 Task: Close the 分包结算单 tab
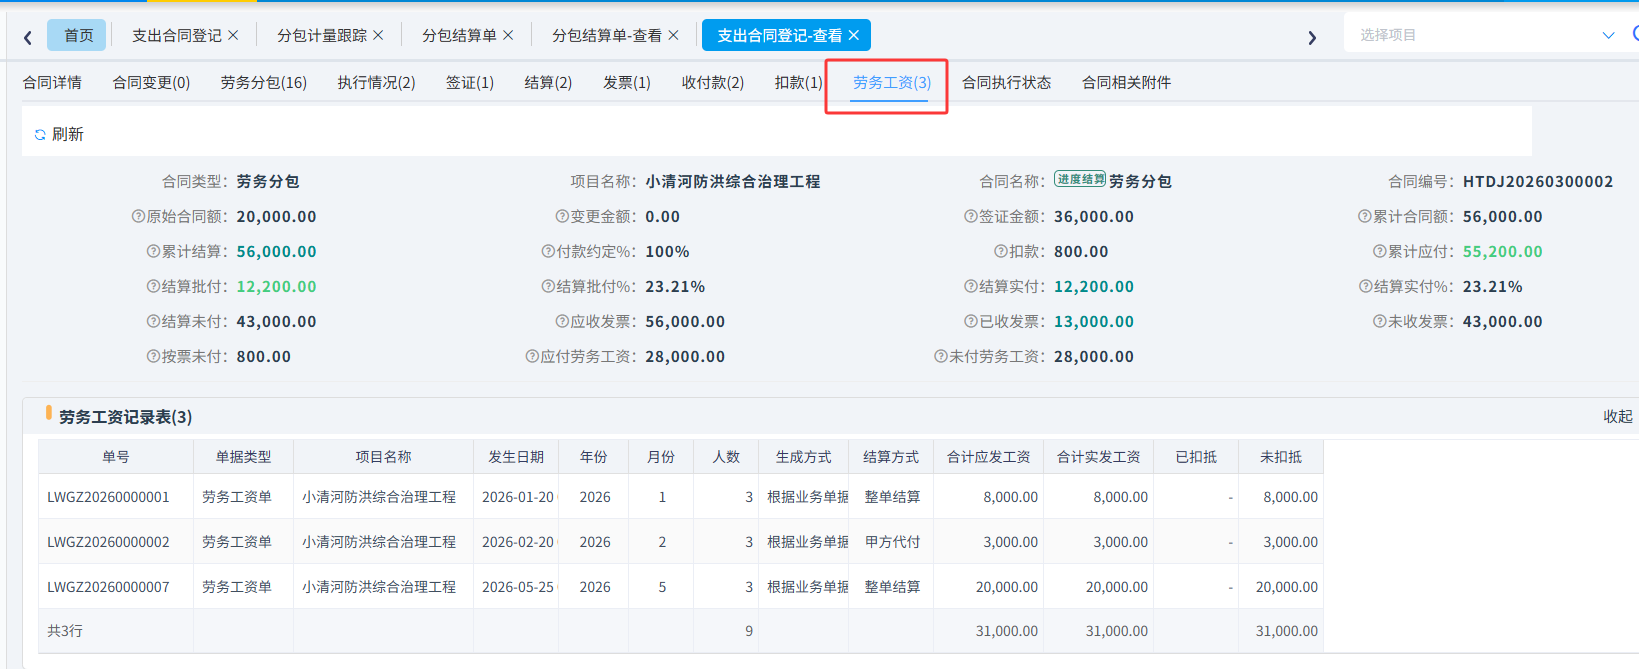[508, 35]
